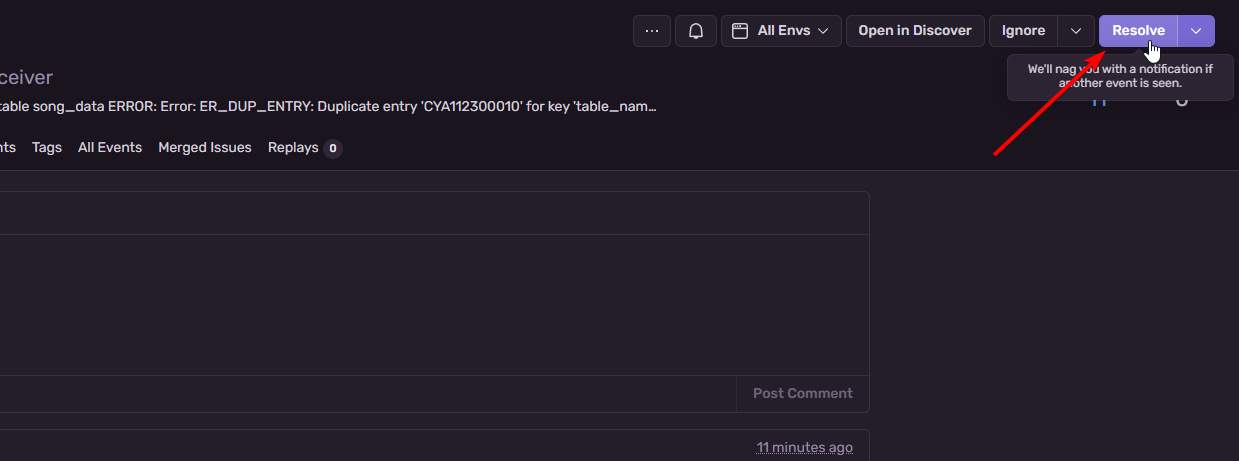
Task: Click the Replays count badge
Action: pos(333,149)
